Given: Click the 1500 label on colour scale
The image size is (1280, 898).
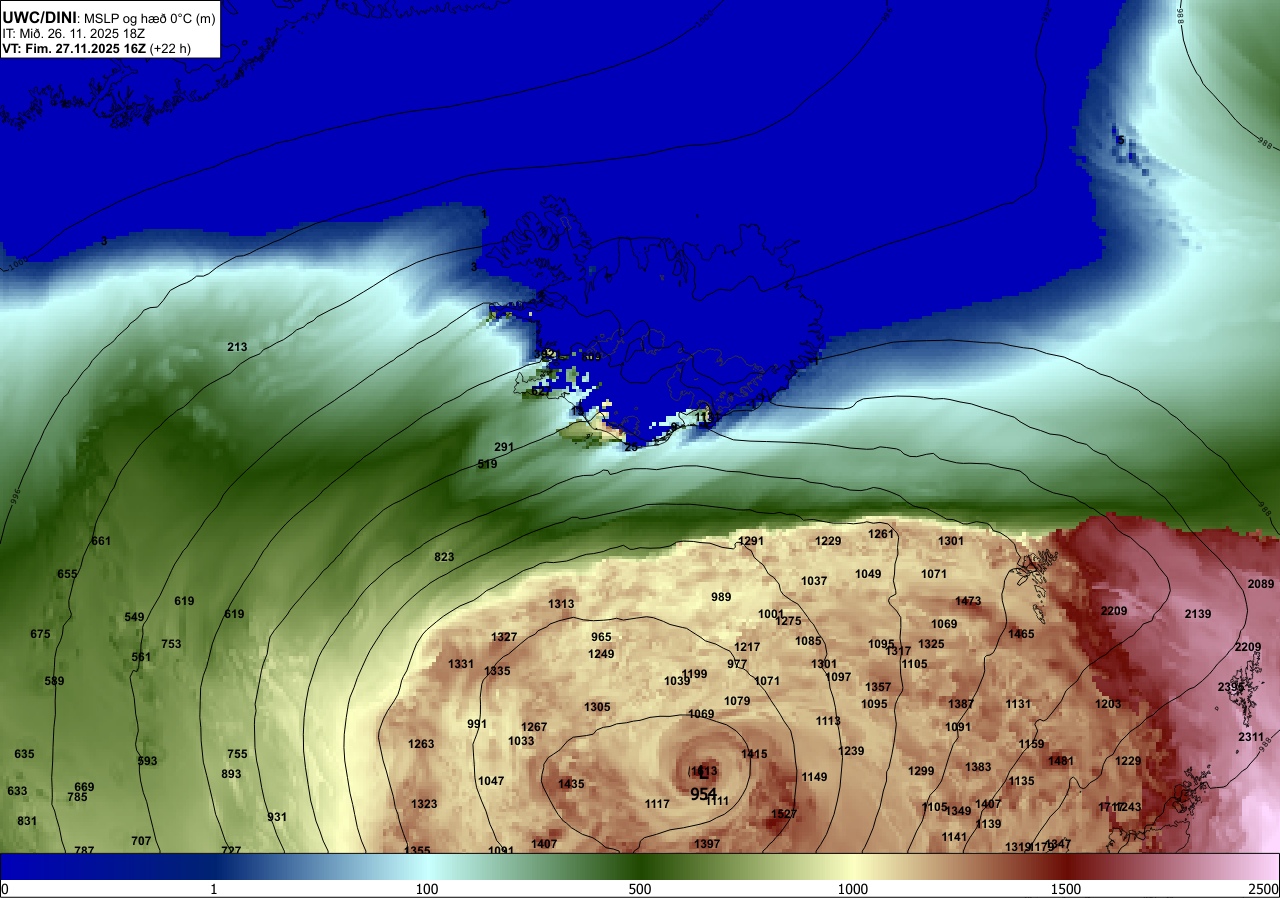Looking at the screenshot, I should pyautogui.click(x=1066, y=889).
